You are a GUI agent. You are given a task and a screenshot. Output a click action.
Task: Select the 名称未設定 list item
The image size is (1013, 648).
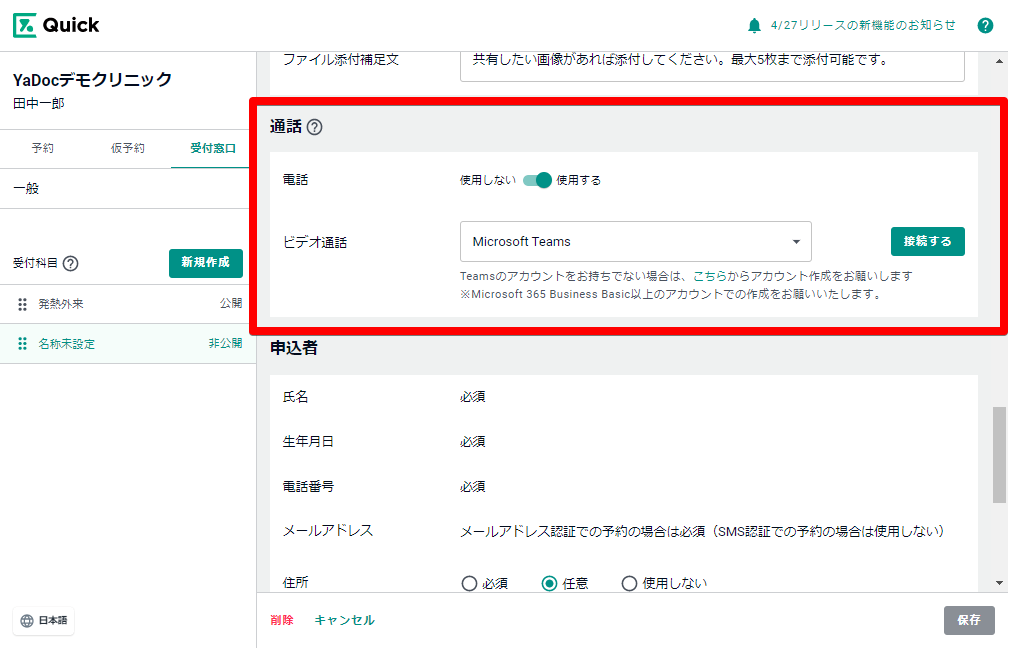(x=128, y=344)
